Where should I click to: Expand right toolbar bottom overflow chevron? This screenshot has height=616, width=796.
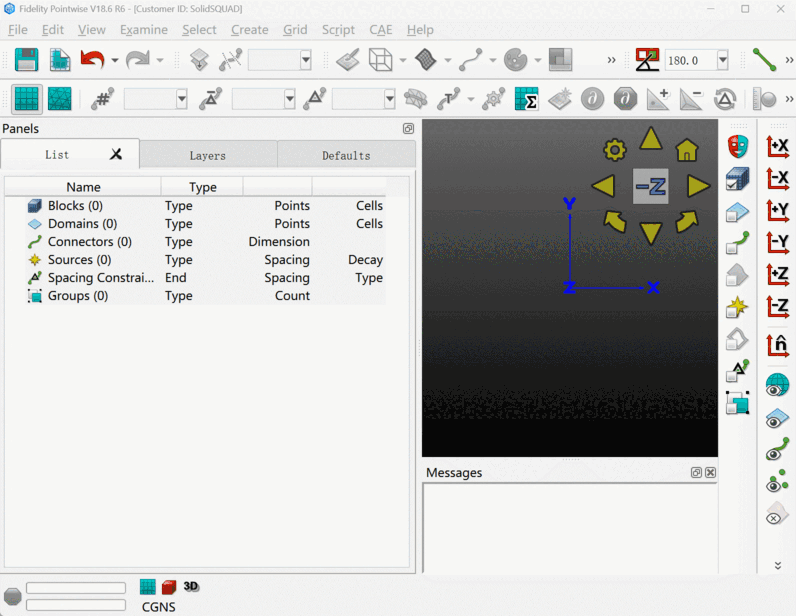click(778, 565)
